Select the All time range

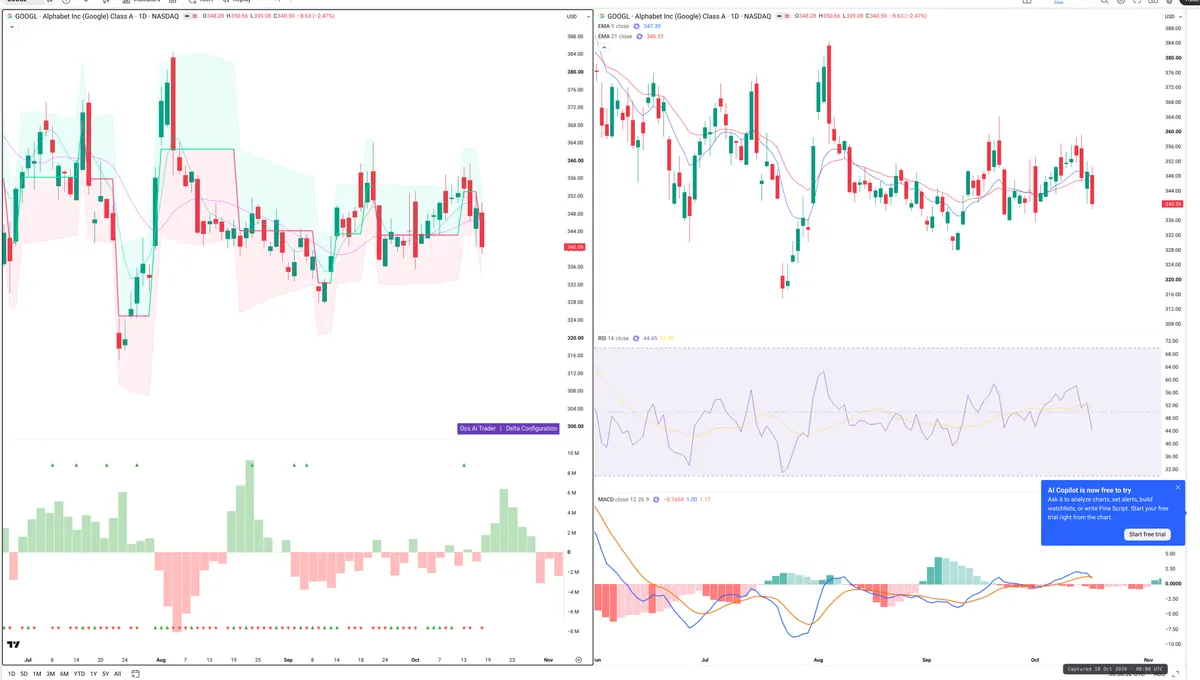[x=117, y=674]
